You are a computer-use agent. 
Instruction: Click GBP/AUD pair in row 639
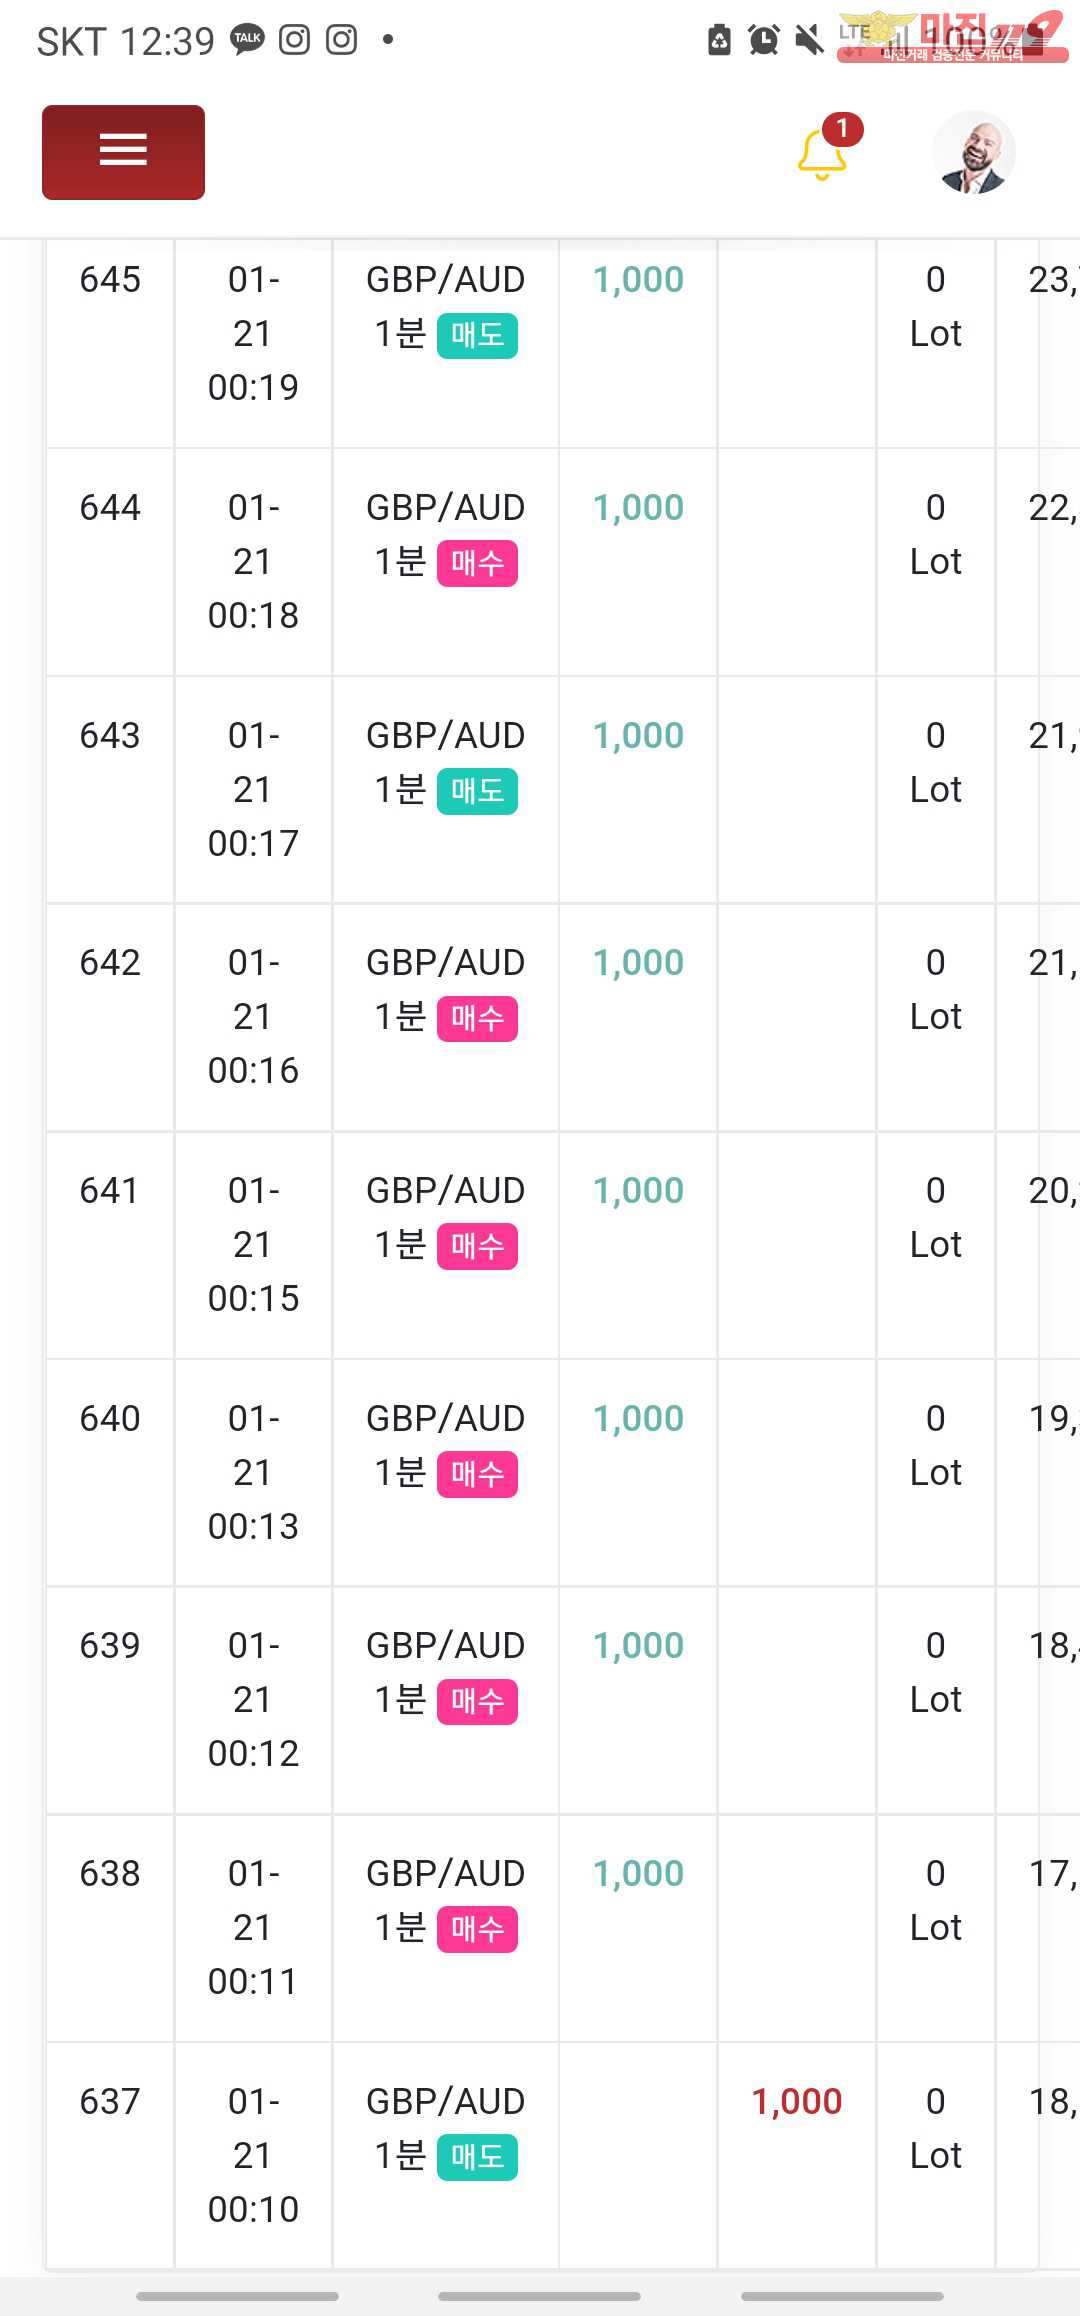pyautogui.click(x=445, y=1646)
